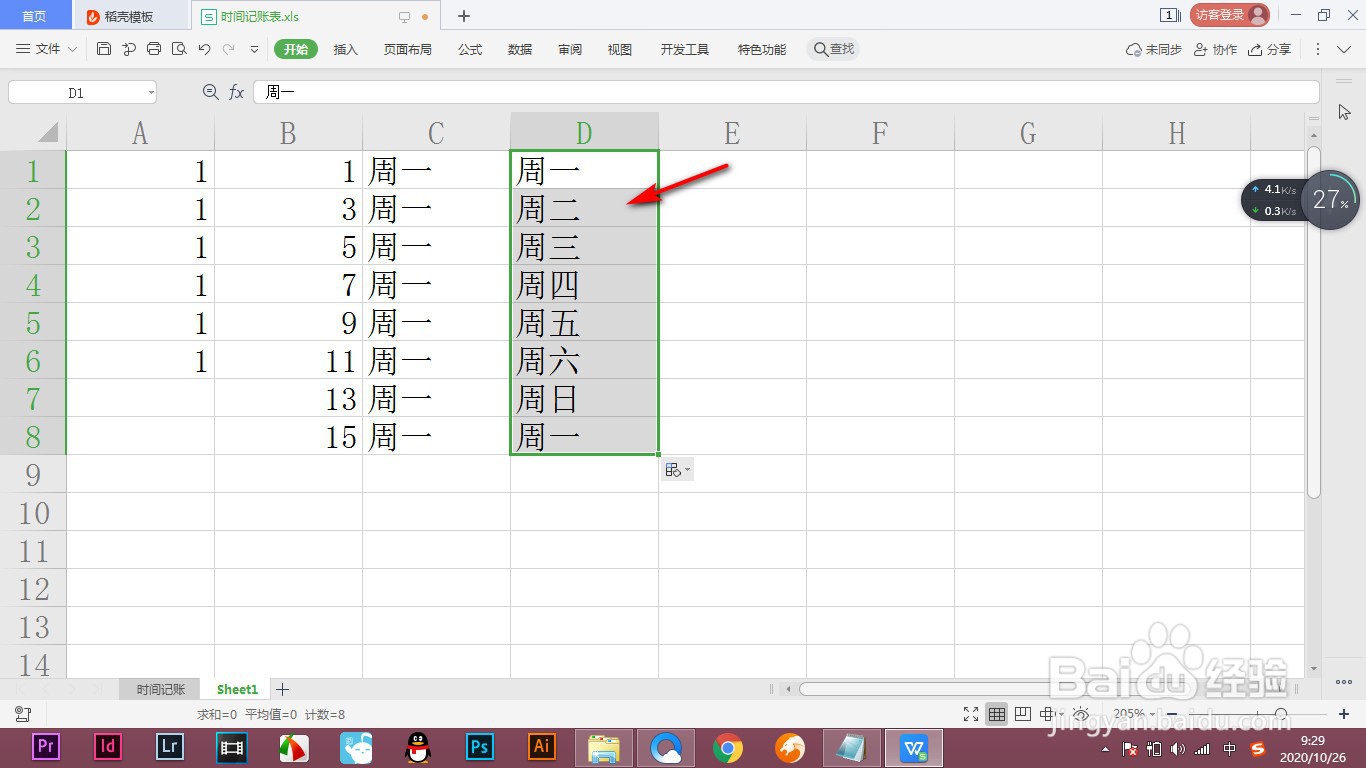Viewport: 1366px width, 768px height.
Task: Save the workbook via the save icon
Action: coord(103,48)
